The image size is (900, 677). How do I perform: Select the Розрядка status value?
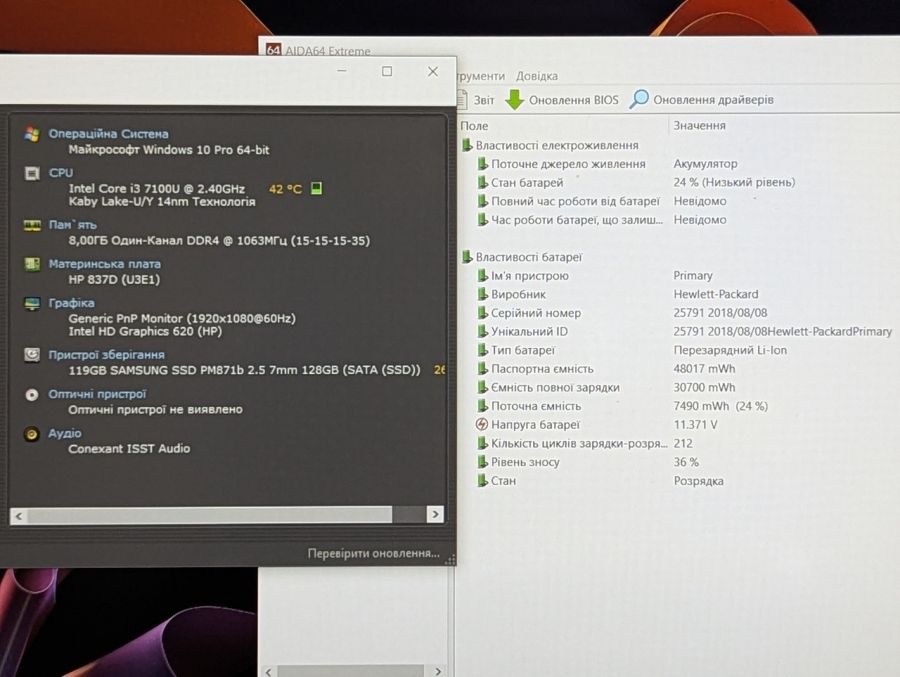coord(698,481)
